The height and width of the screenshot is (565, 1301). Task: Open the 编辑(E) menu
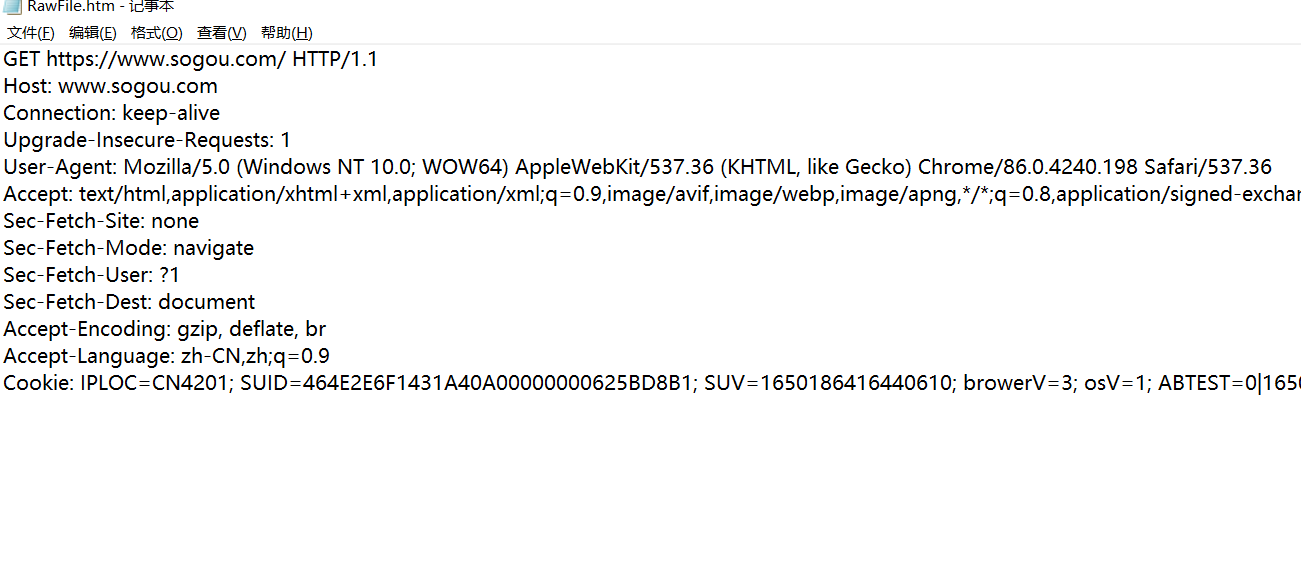pos(93,33)
